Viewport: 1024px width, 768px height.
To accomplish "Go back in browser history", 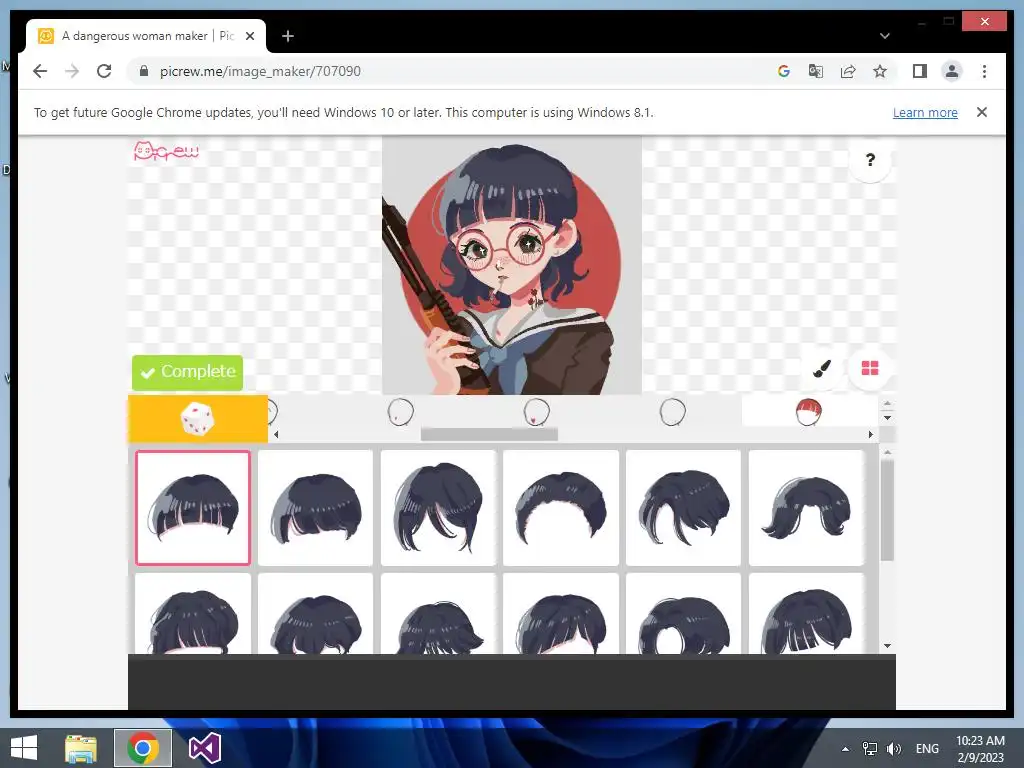I will pos(40,71).
